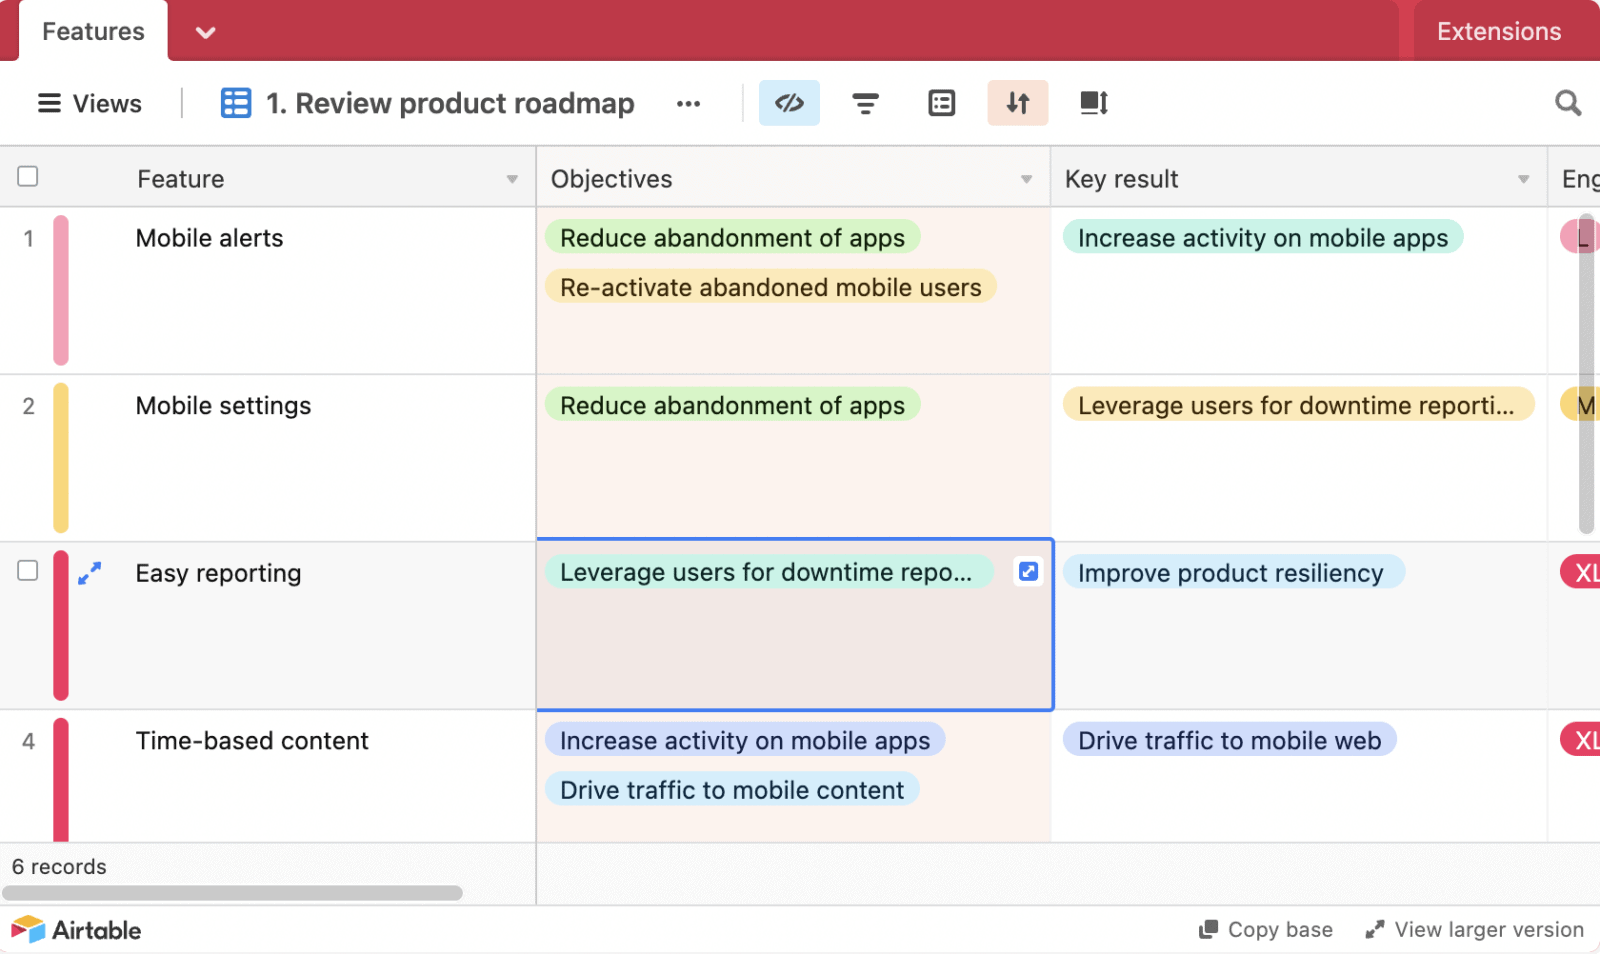Check the Easy reporting row checkbox
The width and height of the screenshot is (1600, 954).
(27, 570)
